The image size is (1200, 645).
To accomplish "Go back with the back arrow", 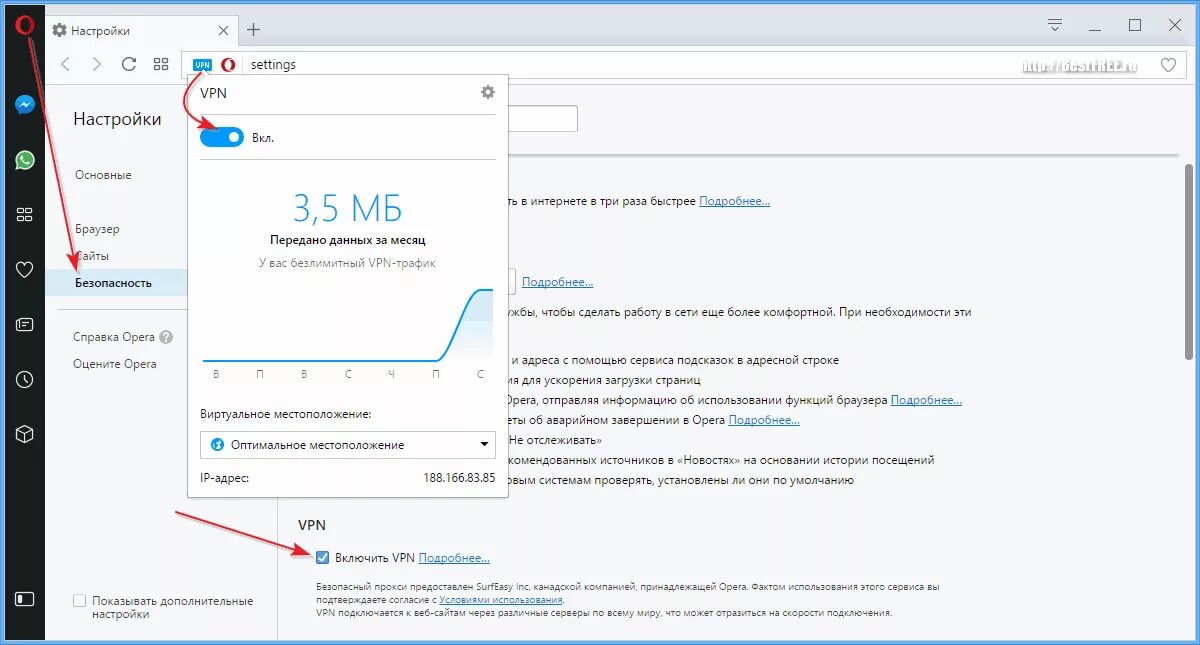I will tap(66, 64).
